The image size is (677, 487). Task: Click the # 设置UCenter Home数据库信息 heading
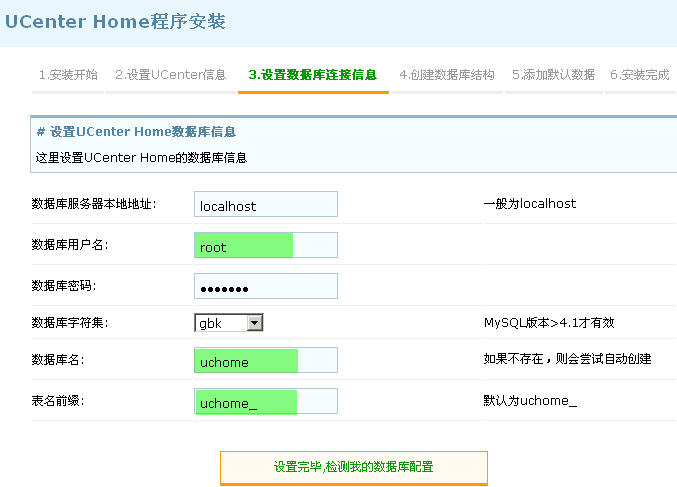[x=136, y=132]
